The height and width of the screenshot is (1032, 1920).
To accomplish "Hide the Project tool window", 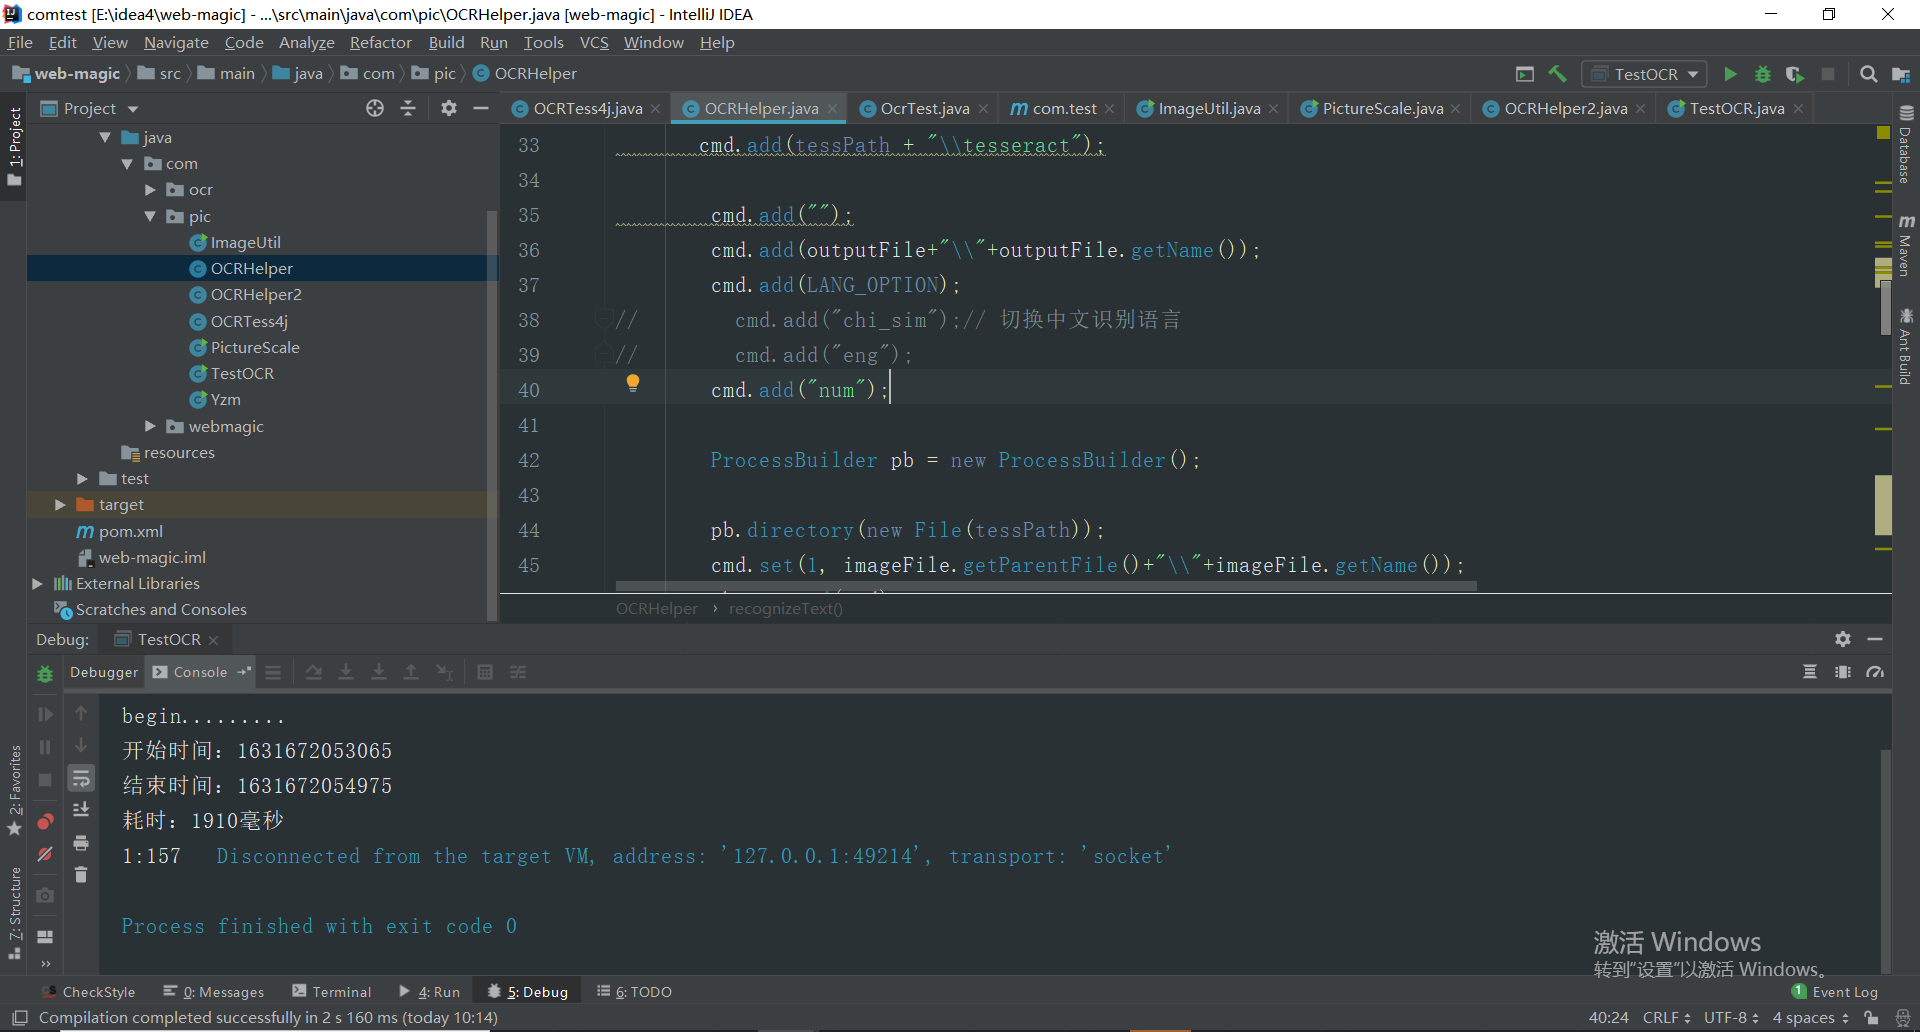I will pyautogui.click(x=481, y=108).
